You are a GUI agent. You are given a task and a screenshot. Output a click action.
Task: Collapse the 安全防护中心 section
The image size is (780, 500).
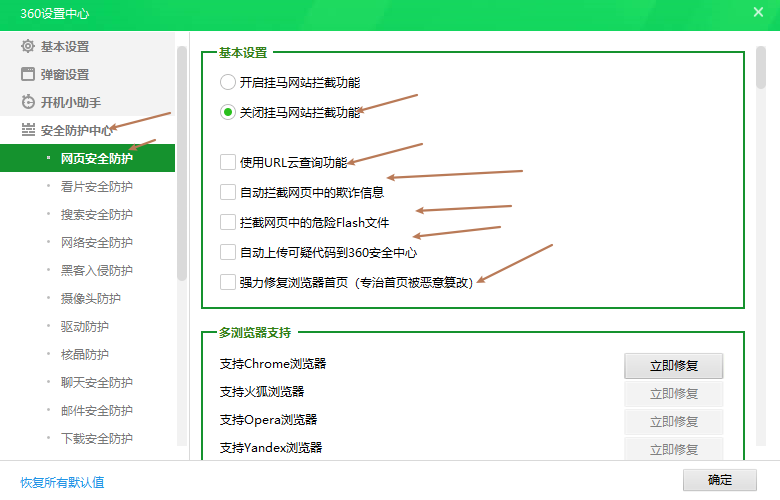[88, 130]
